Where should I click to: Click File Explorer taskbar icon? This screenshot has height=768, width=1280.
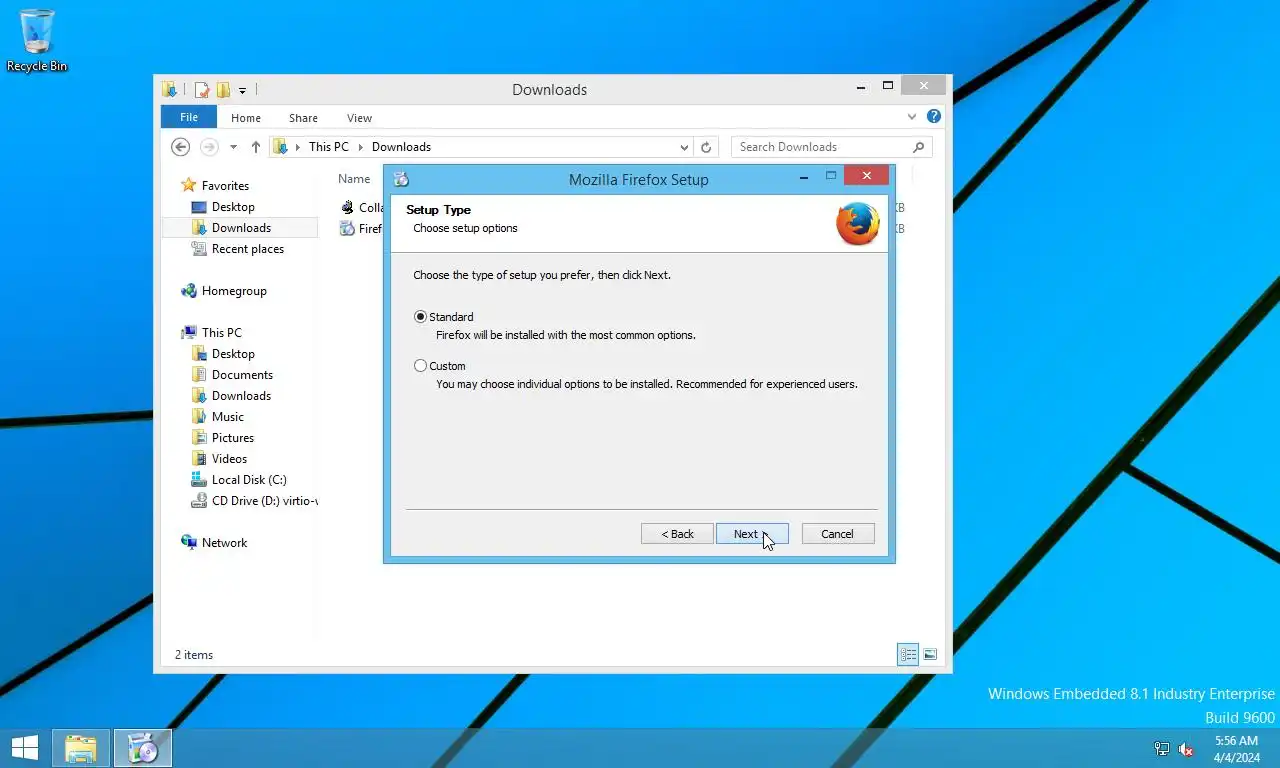click(x=81, y=748)
